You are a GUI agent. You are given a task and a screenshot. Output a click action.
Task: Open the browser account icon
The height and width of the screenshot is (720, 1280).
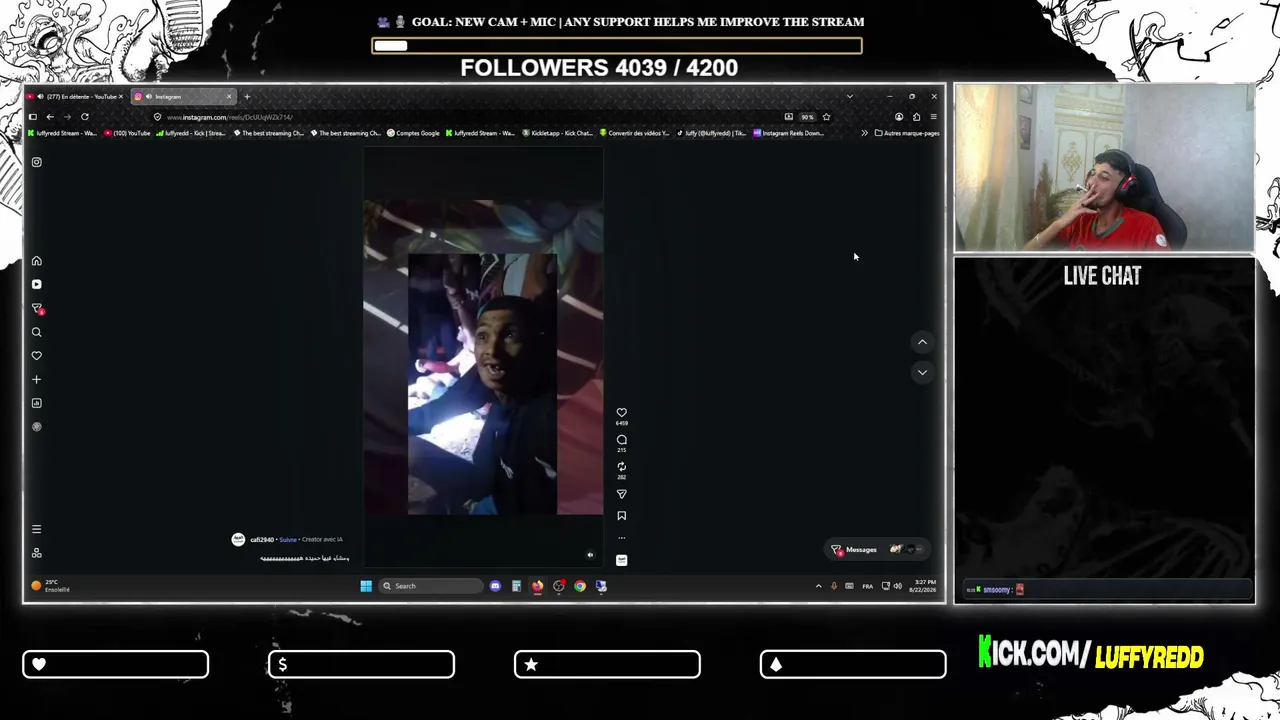[899, 117]
